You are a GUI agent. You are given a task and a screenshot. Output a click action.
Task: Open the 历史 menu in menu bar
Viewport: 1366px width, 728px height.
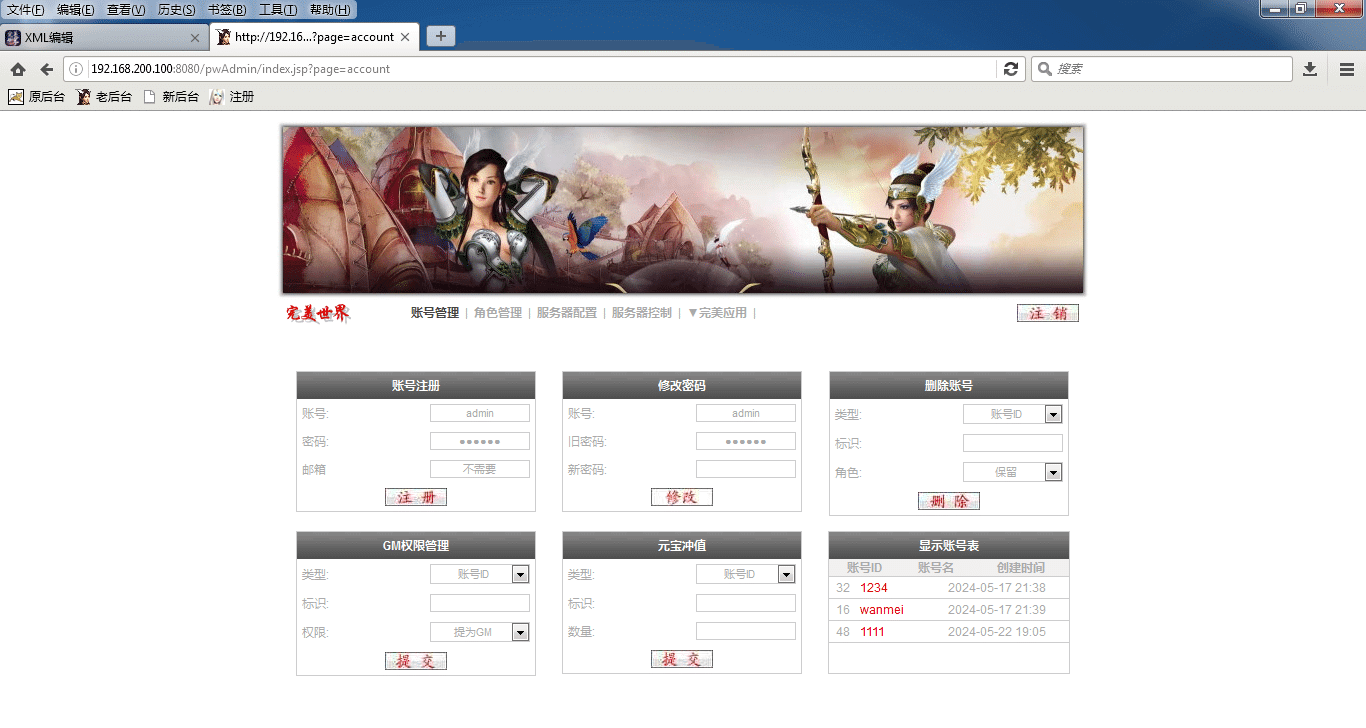(176, 10)
